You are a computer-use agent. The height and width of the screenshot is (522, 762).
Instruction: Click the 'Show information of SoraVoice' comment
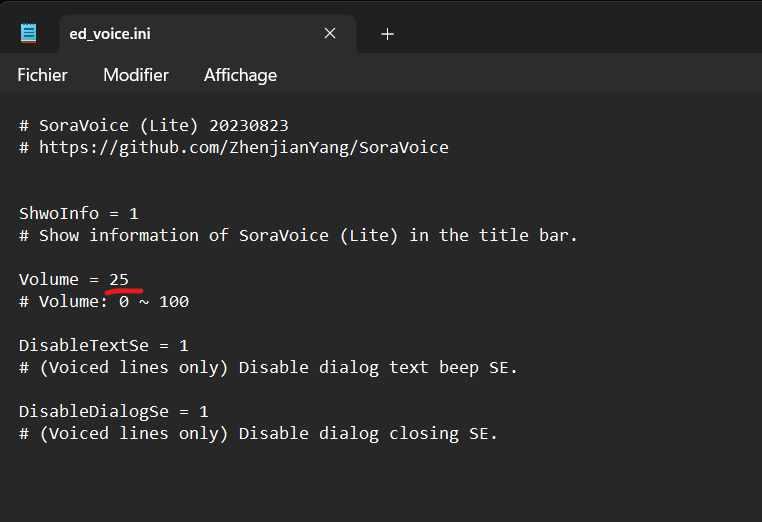coord(300,235)
